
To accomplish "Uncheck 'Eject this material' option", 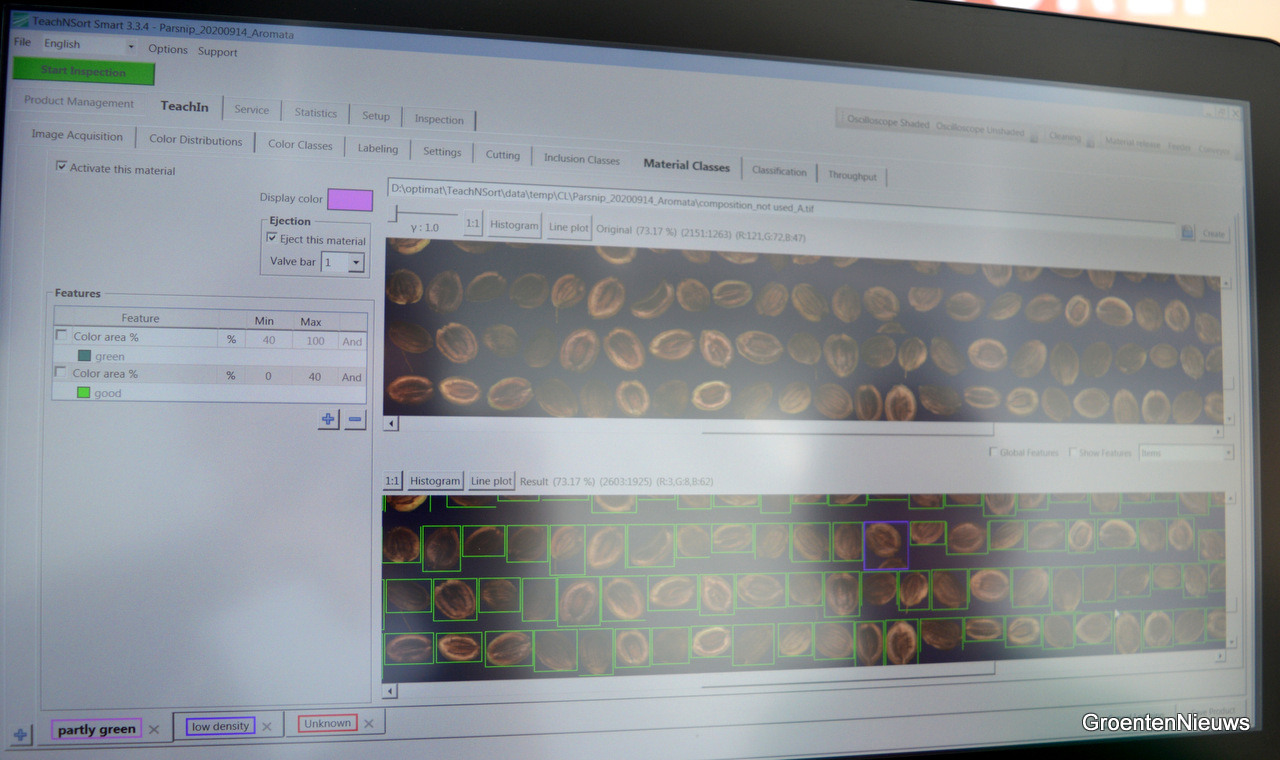I will (272, 239).
